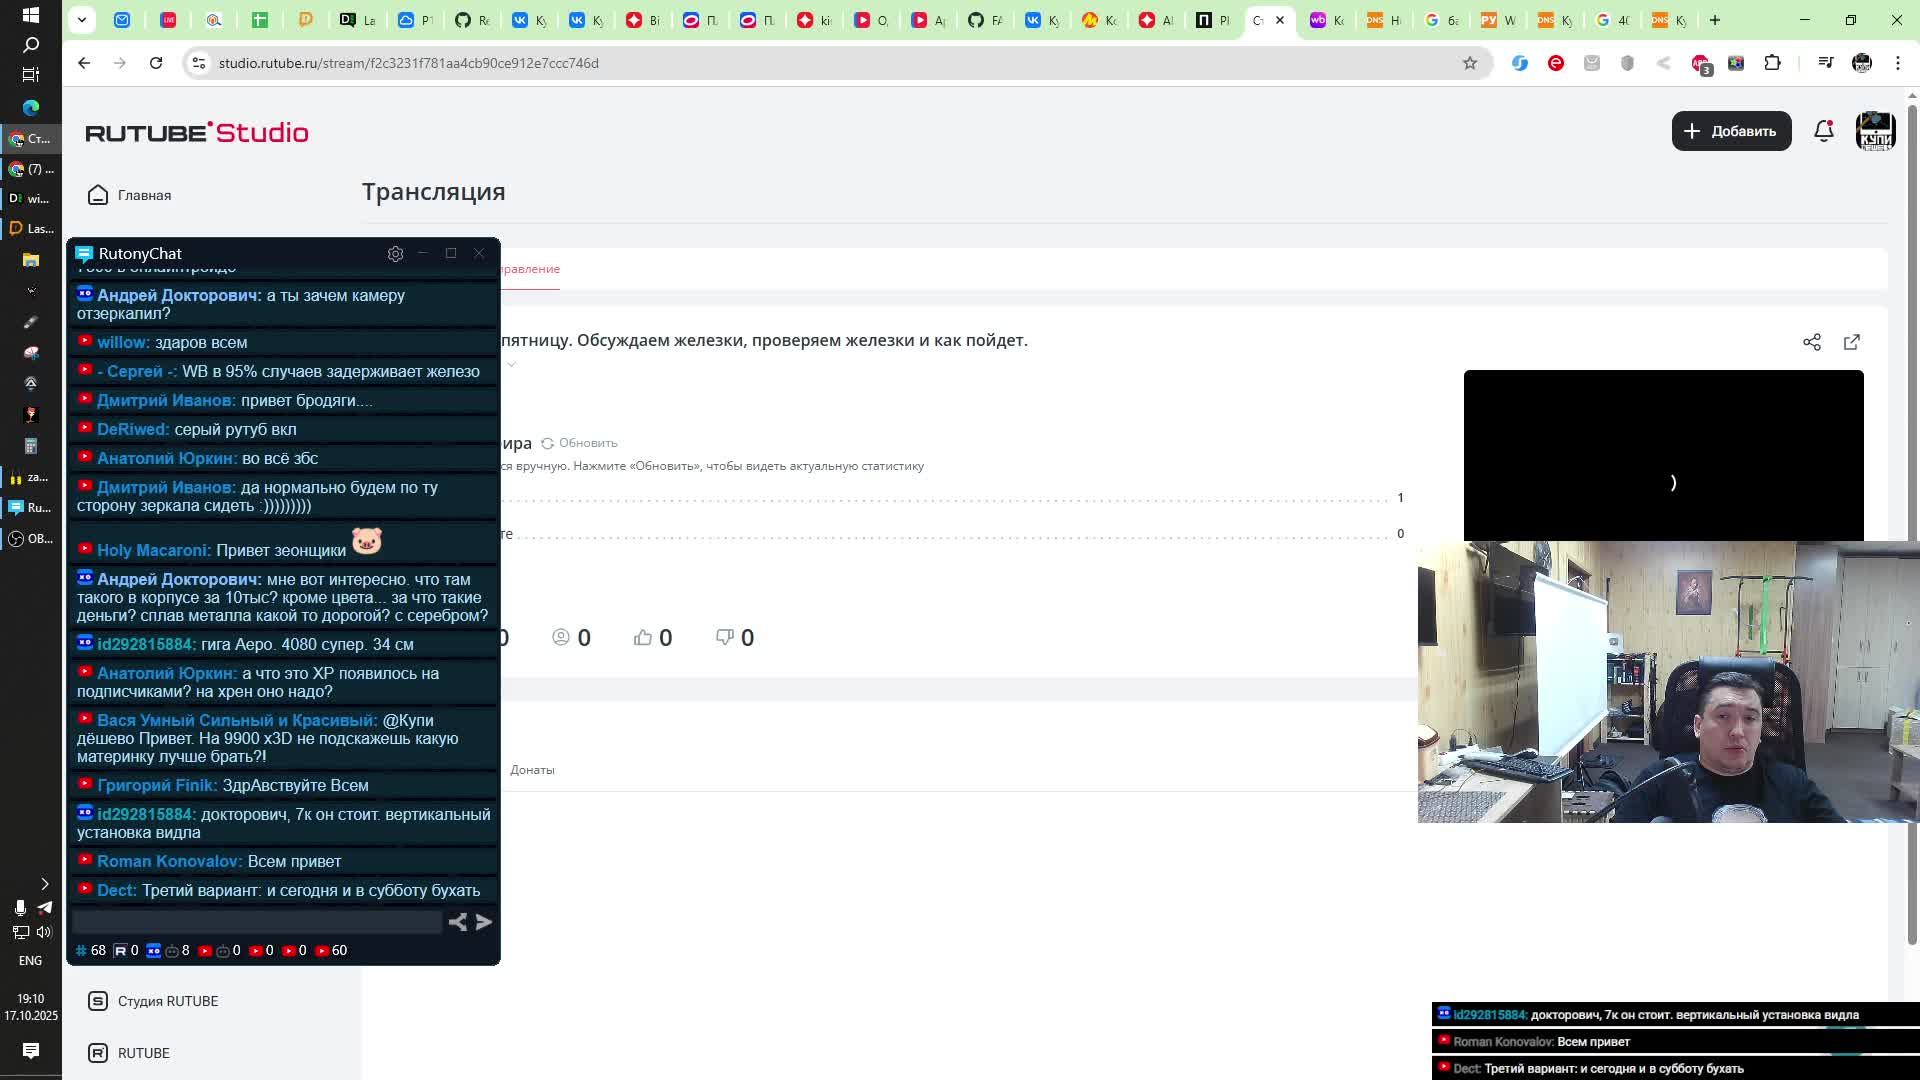Screen dimensions: 1920x1080
Task: Select Донаты tab
Action: (532, 770)
